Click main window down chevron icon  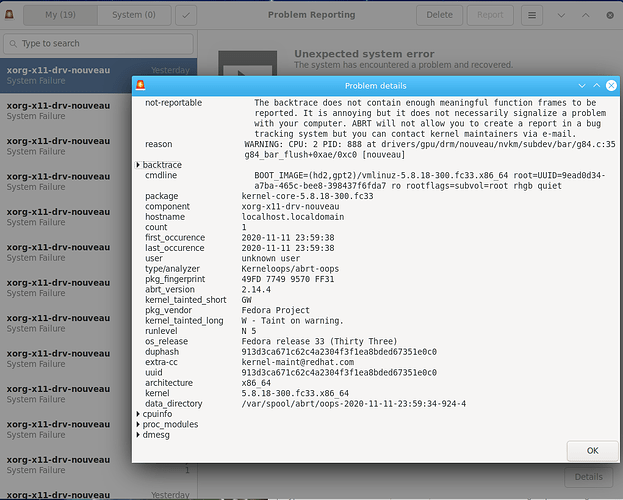point(561,16)
